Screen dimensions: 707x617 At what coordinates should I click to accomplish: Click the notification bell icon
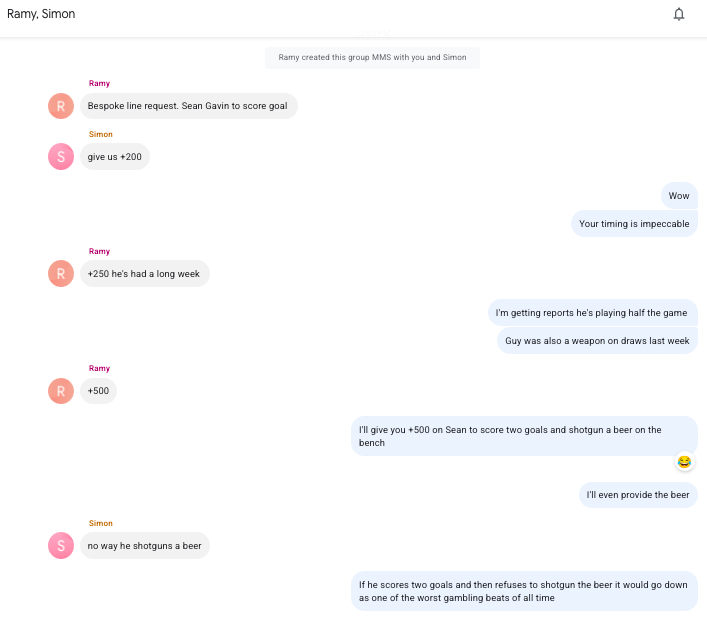point(679,14)
